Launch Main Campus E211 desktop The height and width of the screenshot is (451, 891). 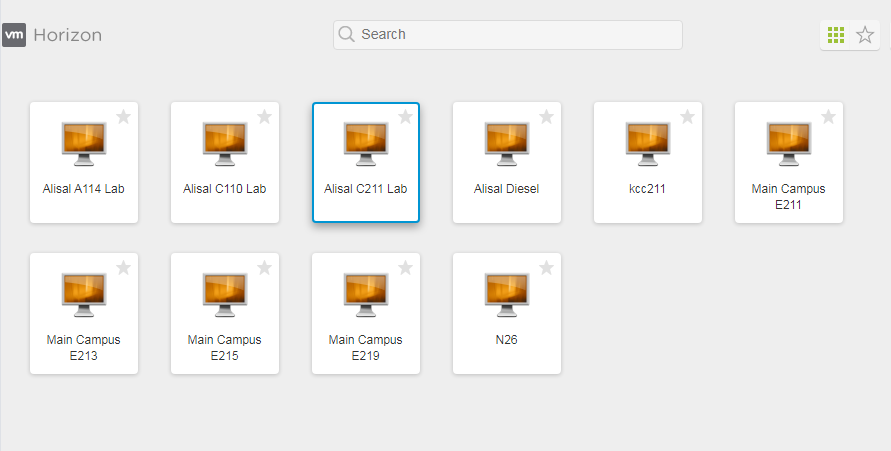(789, 144)
